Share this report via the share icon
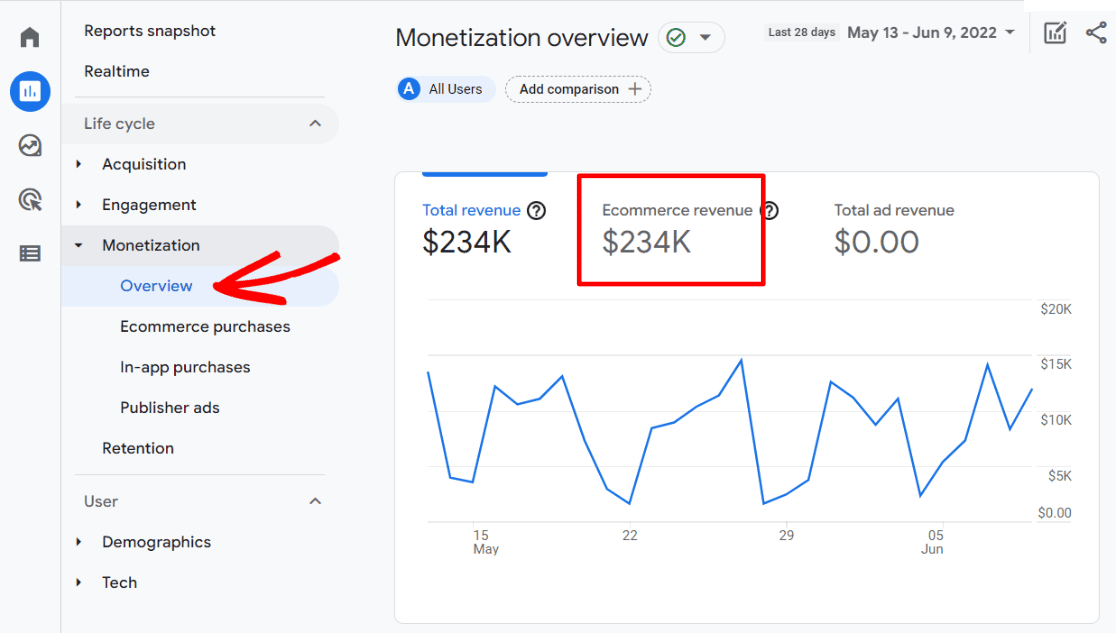Screen dimensions: 1116x633 (1098, 32)
